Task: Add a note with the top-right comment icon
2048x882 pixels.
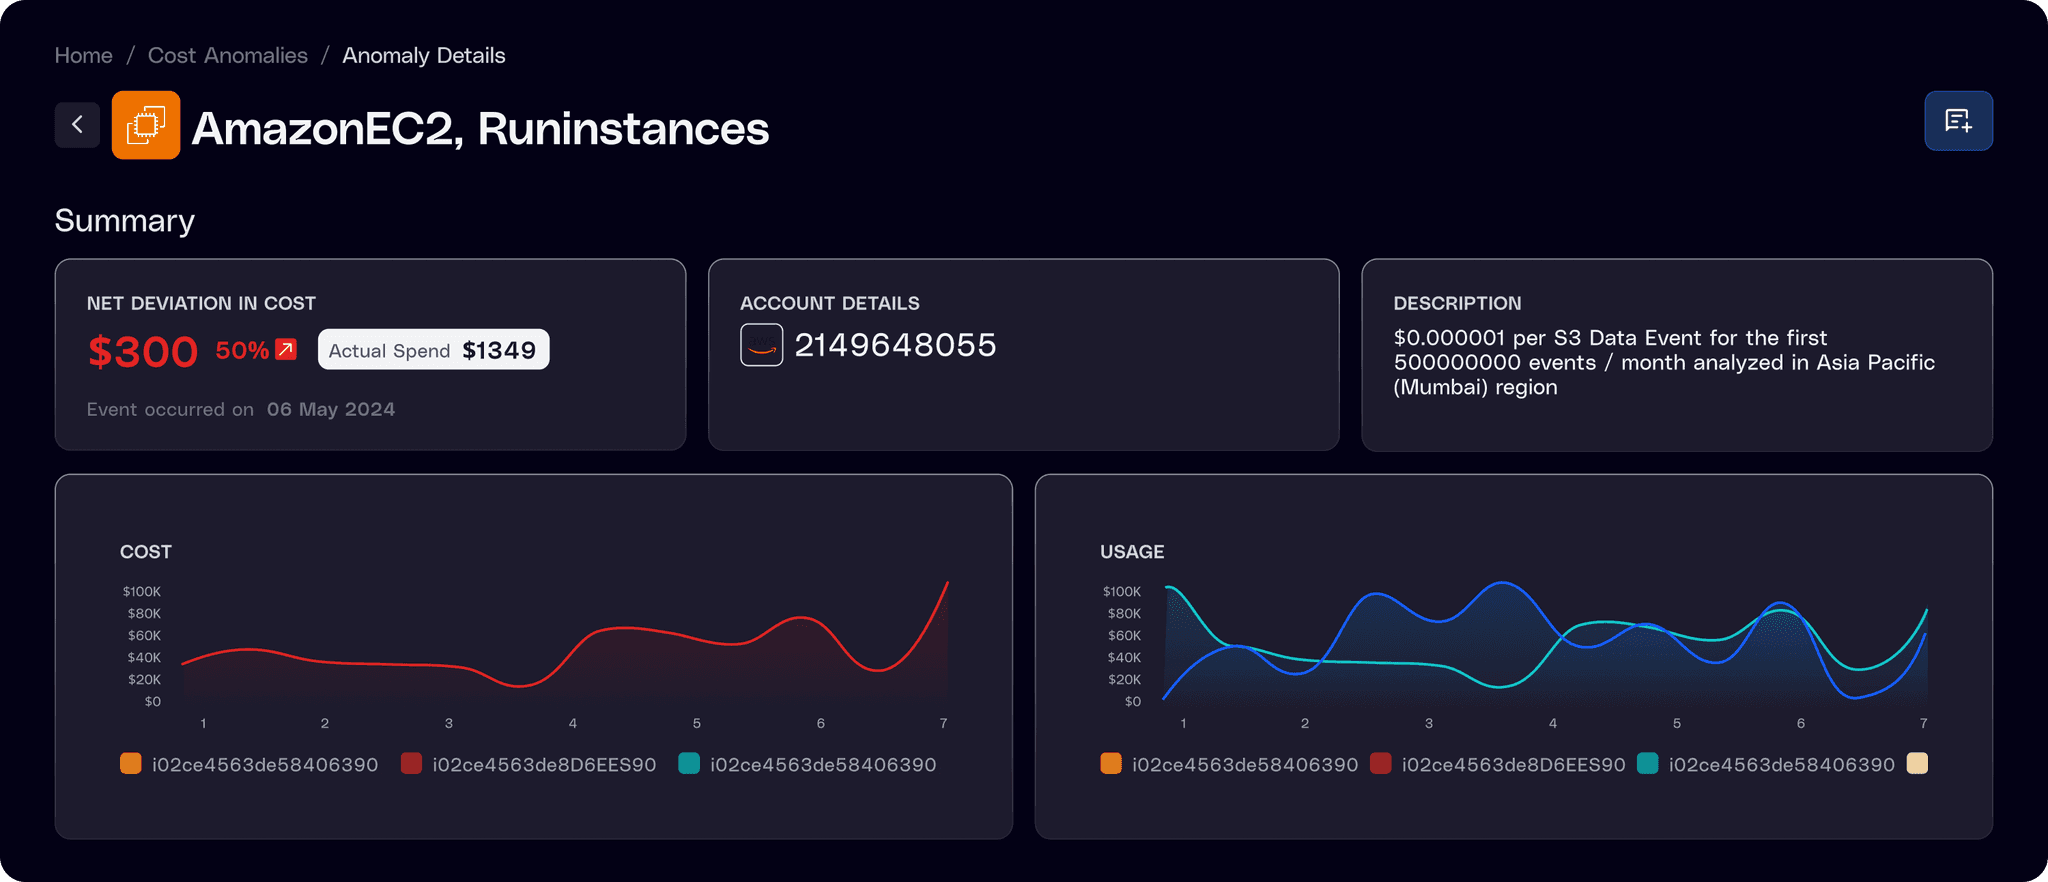Action: 1958,121
